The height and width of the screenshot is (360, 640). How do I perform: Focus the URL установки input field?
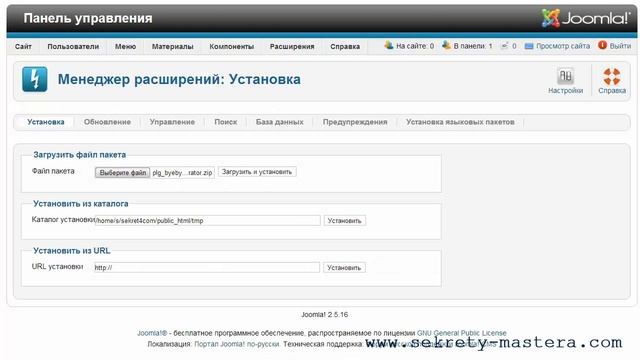pos(207,268)
